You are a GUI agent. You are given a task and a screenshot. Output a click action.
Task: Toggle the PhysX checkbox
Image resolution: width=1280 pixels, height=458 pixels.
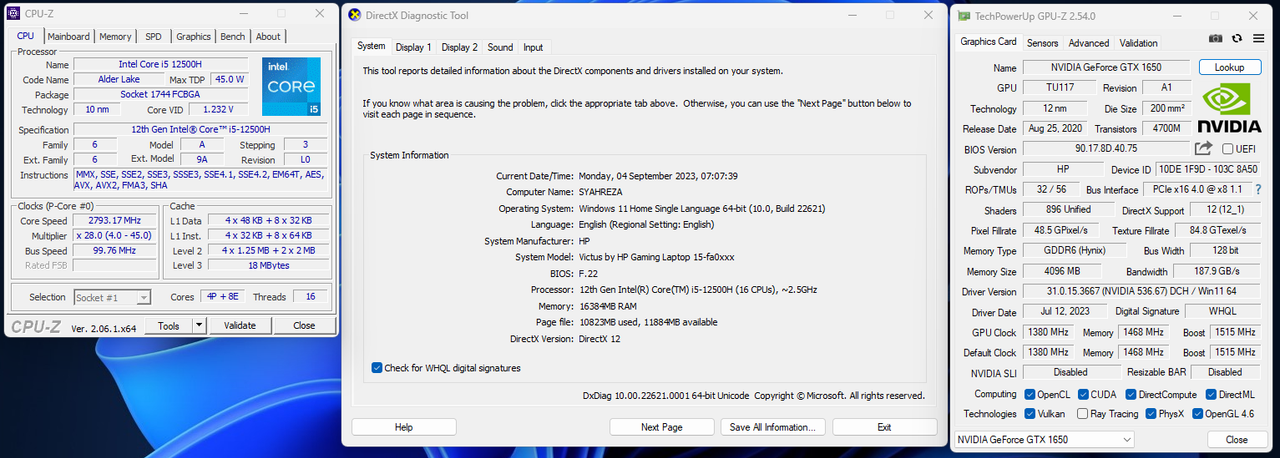(1151, 413)
